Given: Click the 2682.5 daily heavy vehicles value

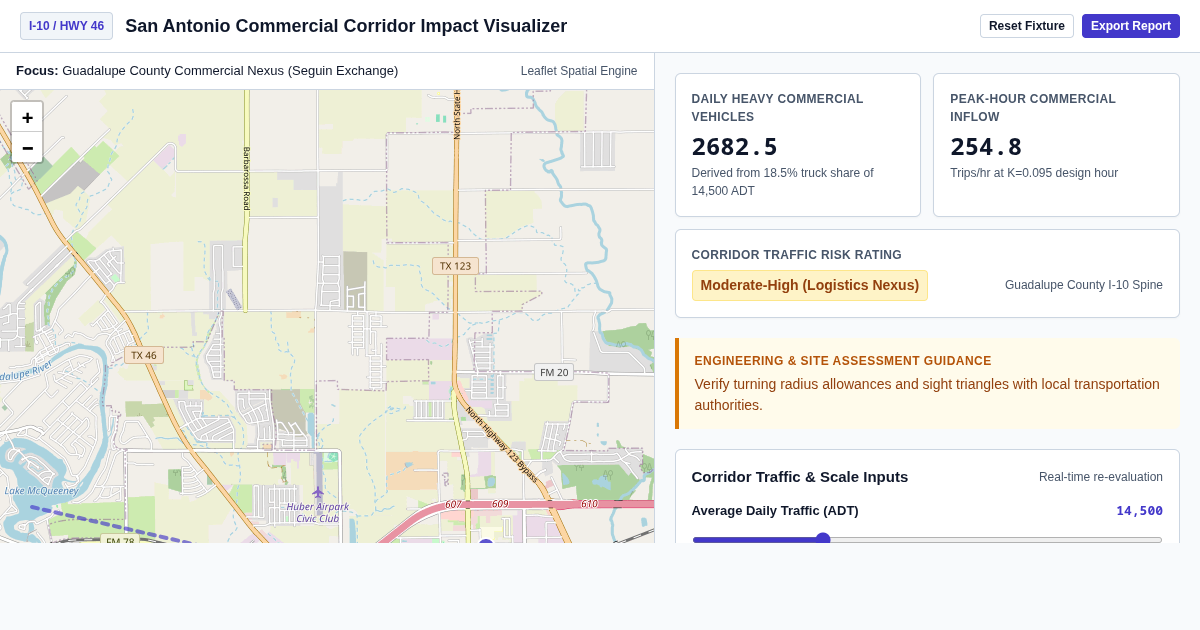Looking at the screenshot, I should [735, 147].
